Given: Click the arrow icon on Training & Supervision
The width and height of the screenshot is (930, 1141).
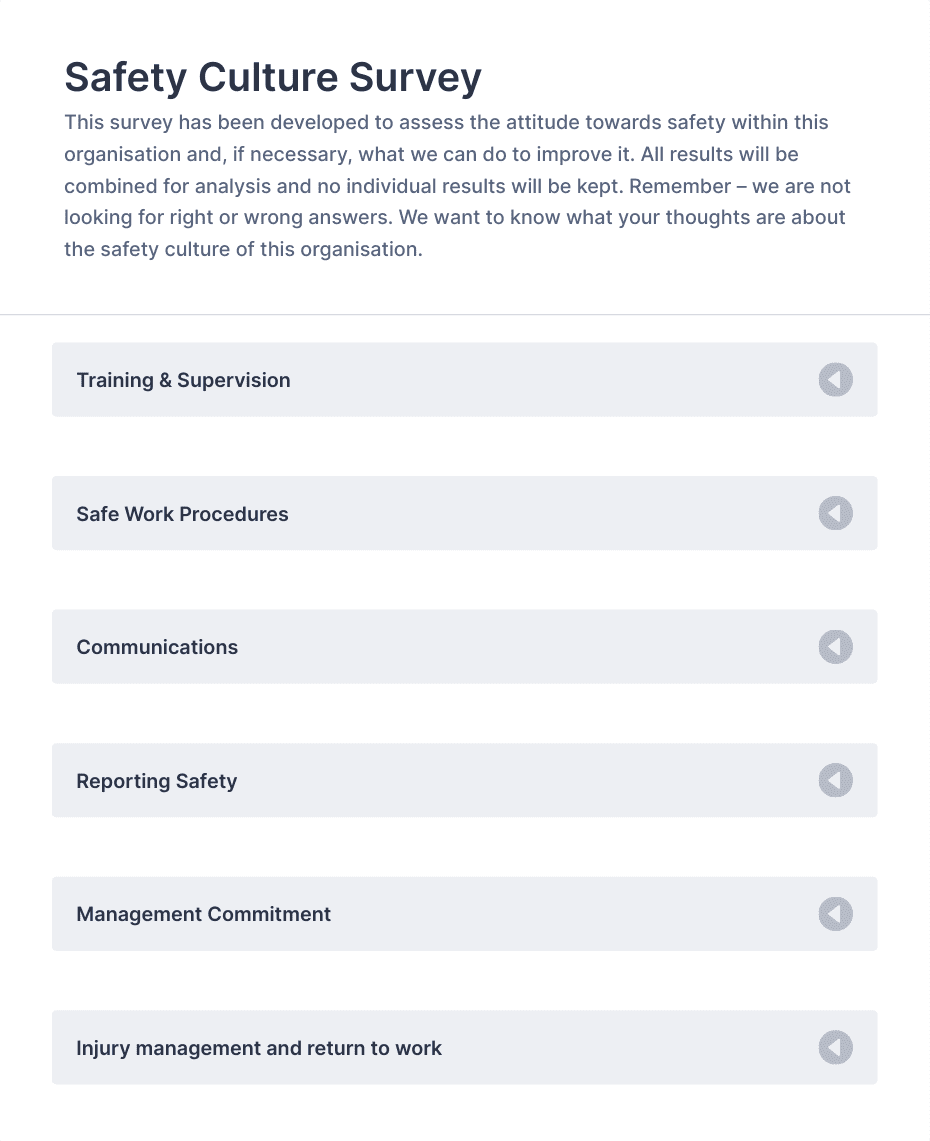Looking at the screenshot, I should point(835,379).
